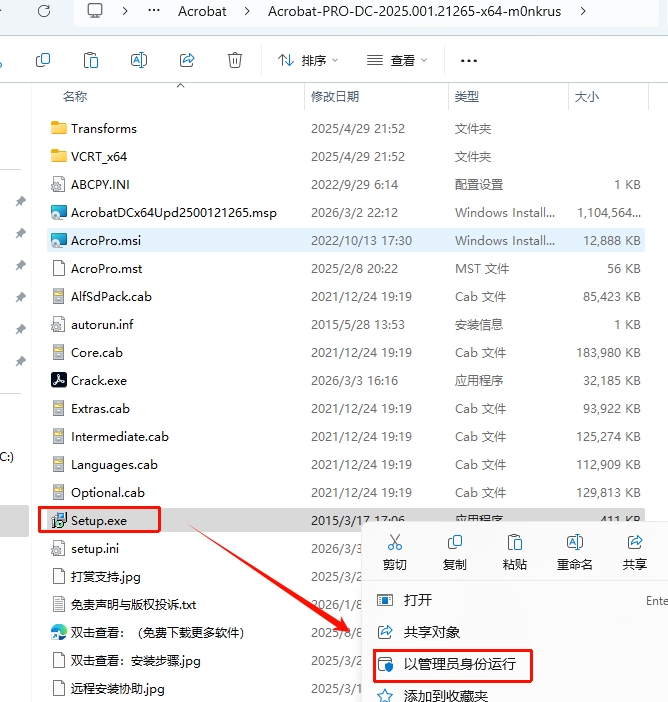The width and height of the screenshot is (668, 702).
Task: Click the toolbar Copy icon
Action: pos(43,60)
